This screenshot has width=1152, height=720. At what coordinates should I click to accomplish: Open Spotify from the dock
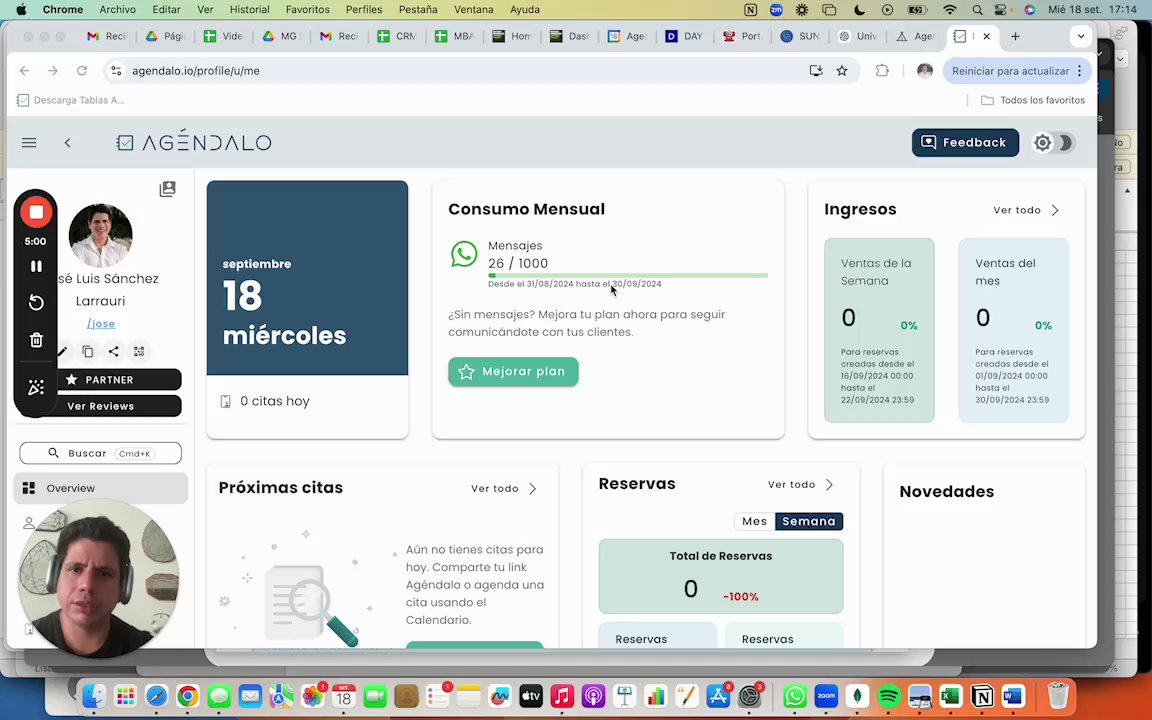(889, 695)
